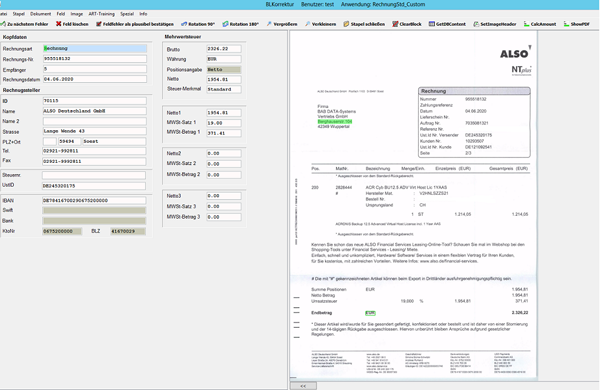
Task: Rotate the image with 'Rotation 90°'
Action: pos(198,24)
